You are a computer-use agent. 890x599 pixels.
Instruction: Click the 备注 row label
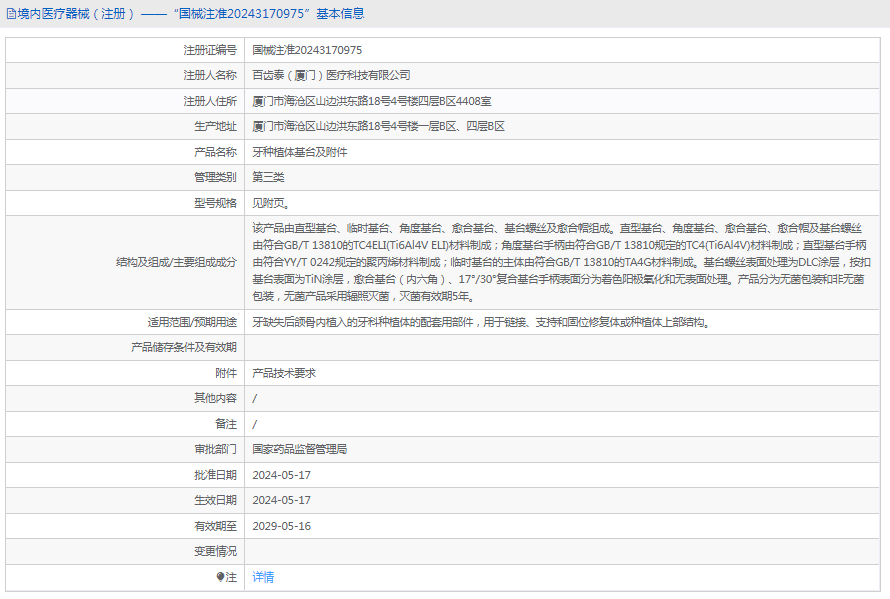226,424
